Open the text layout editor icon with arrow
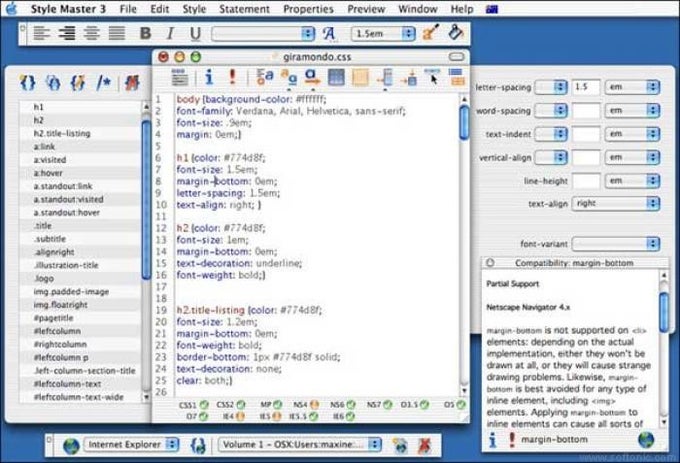The width and height of the screenshot is (680, 463). (x=312, y=77)
